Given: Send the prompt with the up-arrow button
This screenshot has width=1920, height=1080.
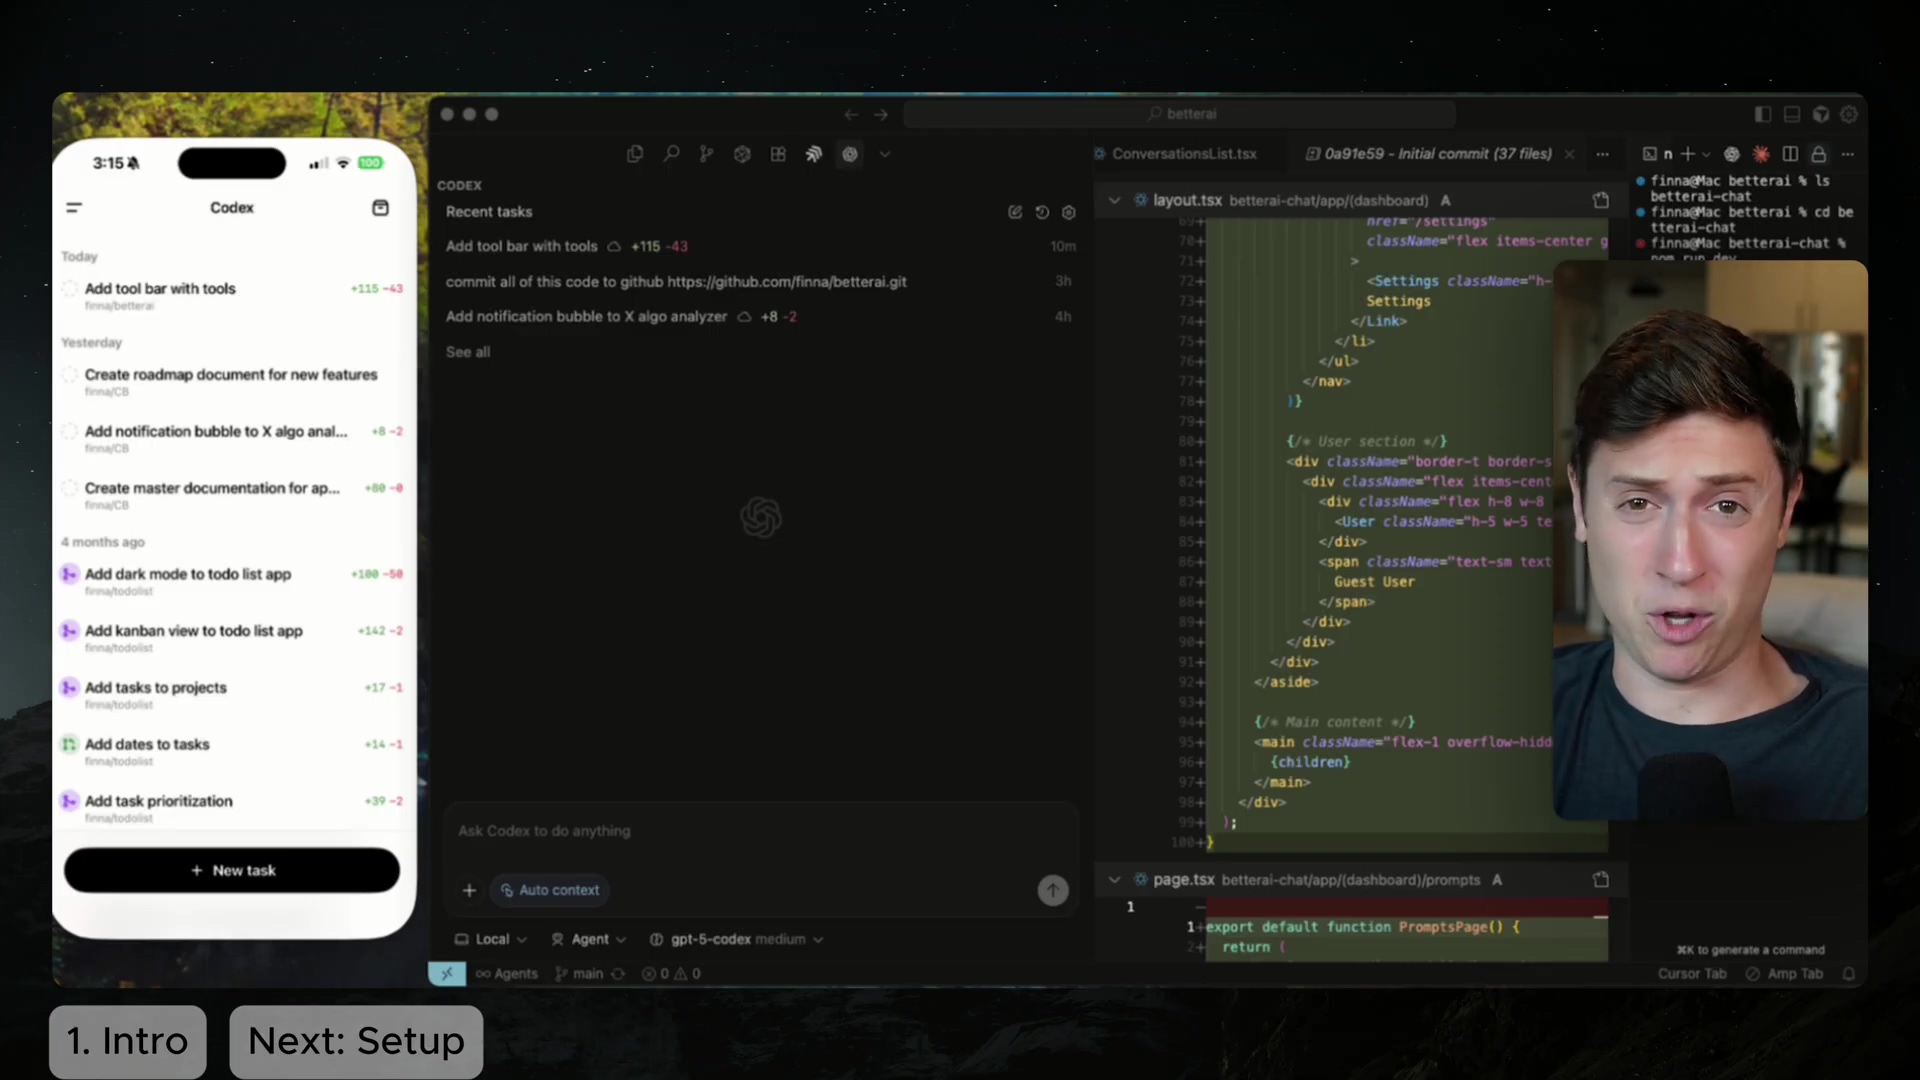Looking at the screenshot, I should (x=1053, y=890).
